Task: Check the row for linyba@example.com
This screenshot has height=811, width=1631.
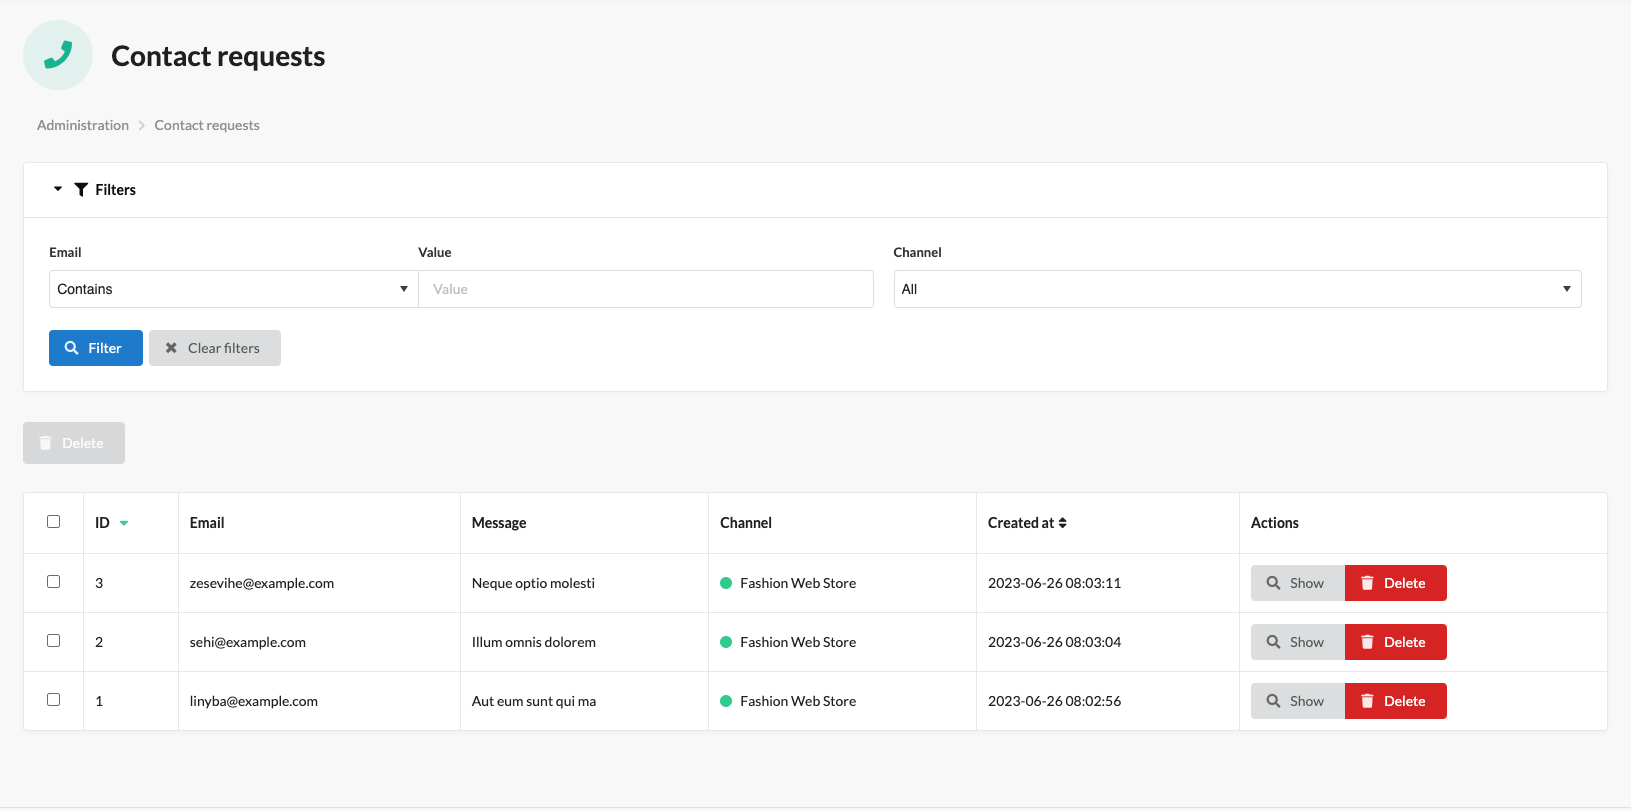Action: coord(54,700)
